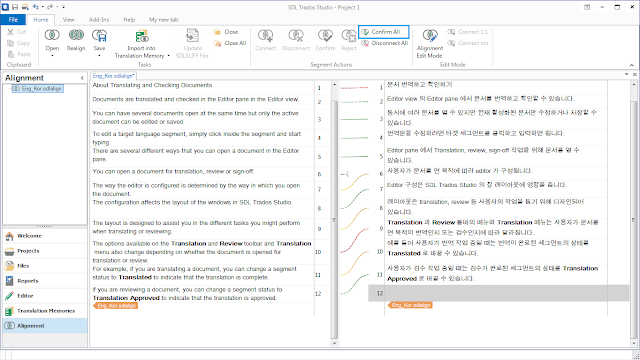This screenshot has height=360, width=640.
Task: Click the Connect n:n button
Action: (468, 43)
